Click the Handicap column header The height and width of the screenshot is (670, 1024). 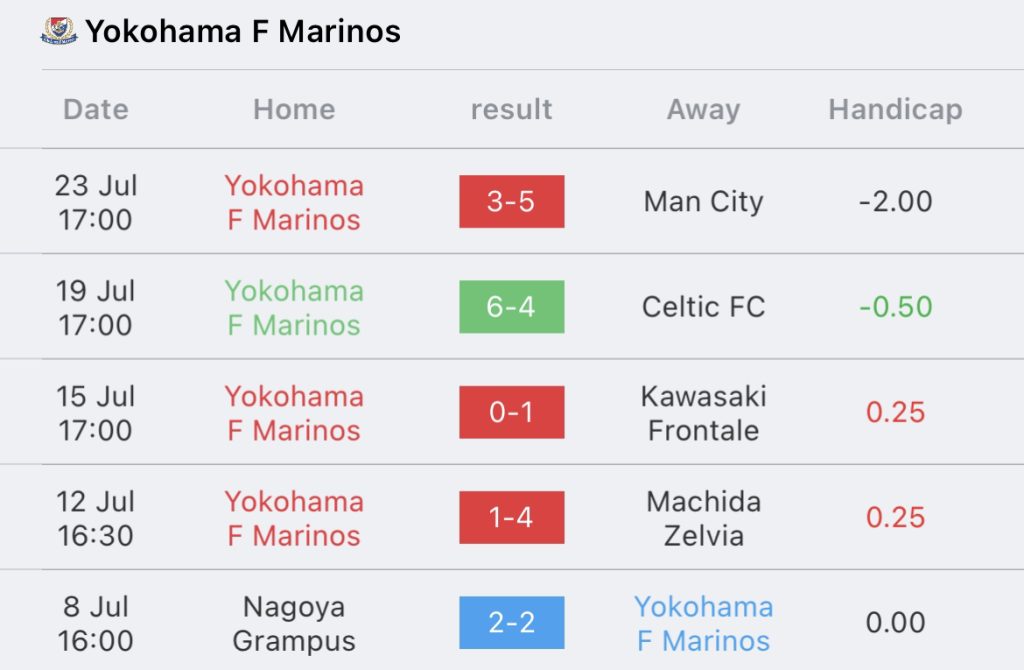[x=895, y=110]
